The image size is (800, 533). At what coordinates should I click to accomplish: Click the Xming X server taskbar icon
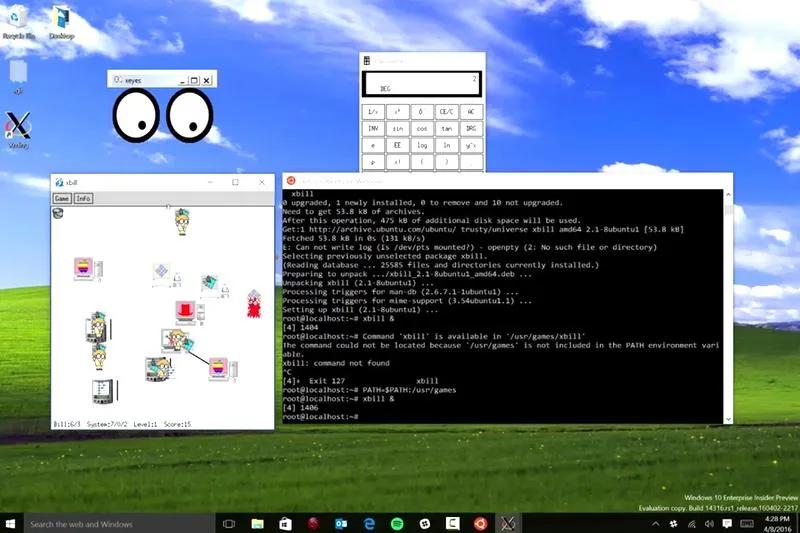click(x=508, y=524)
